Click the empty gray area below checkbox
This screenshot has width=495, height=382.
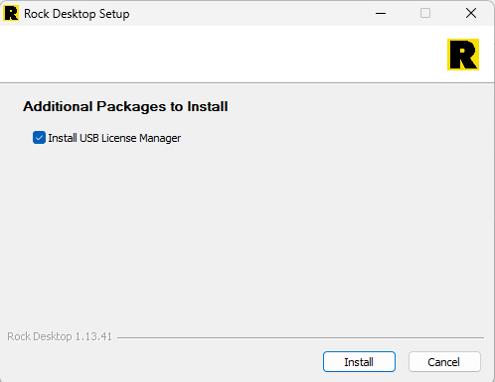click(x=247, y=233)
